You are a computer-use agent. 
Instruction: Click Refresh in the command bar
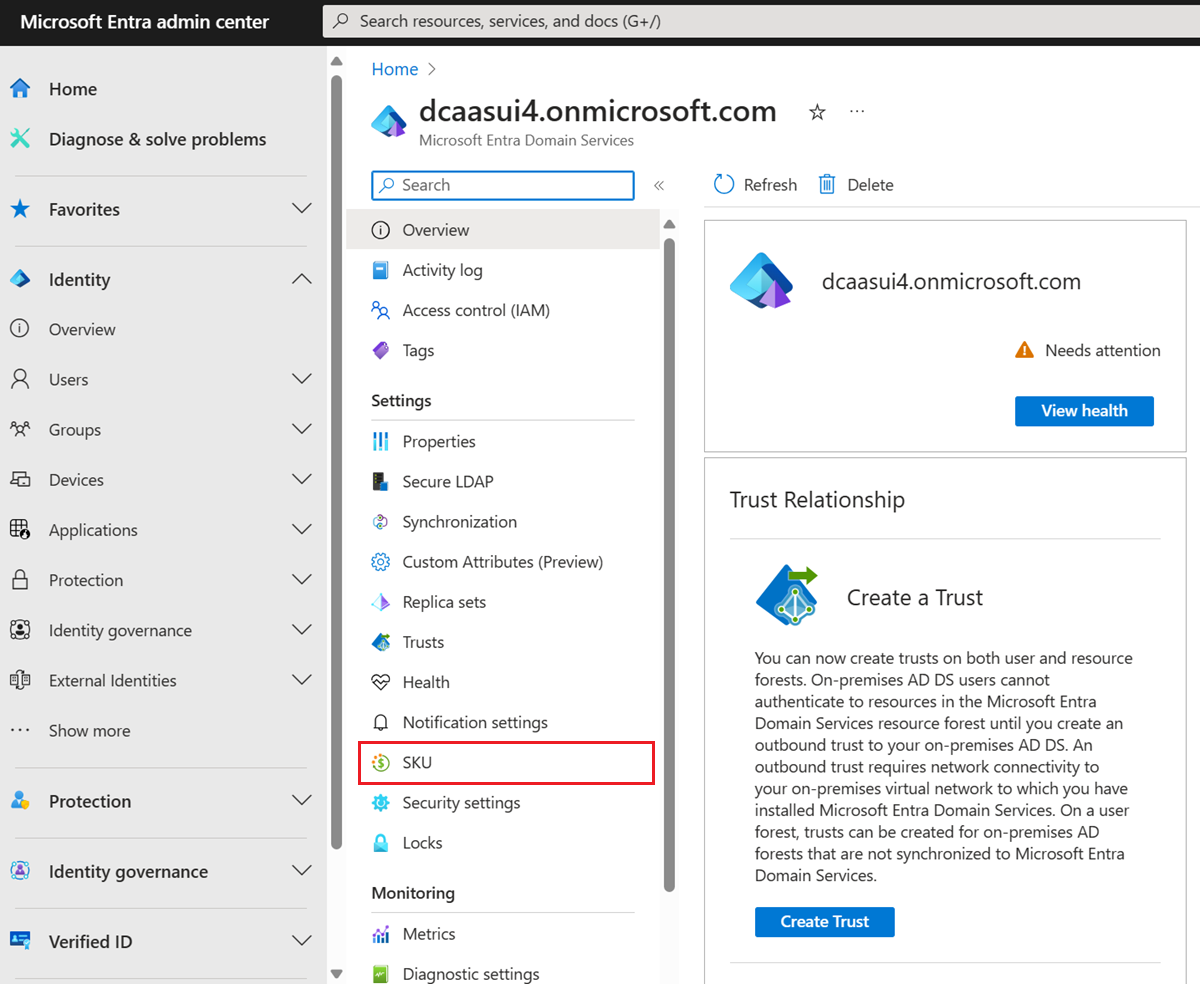click(755, 185)
